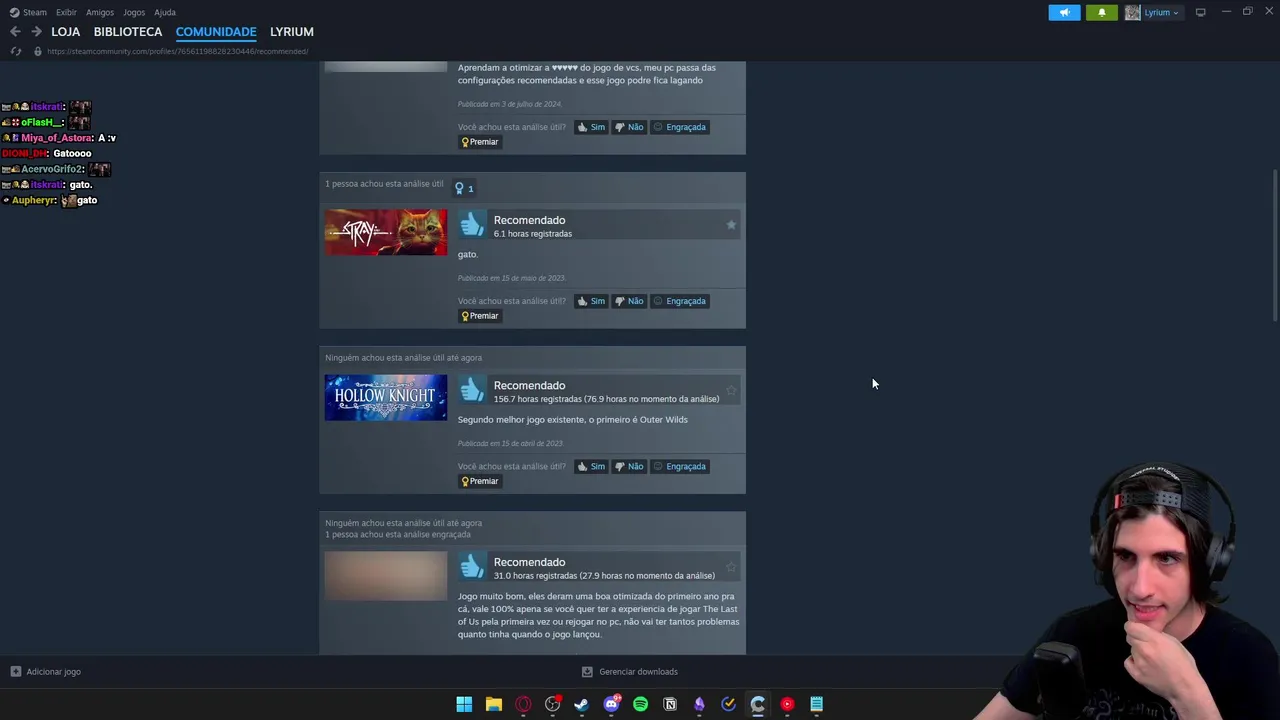Switch to the BIBLIOTECA tab
This screenshot has width=1280, height=720.
128,32
